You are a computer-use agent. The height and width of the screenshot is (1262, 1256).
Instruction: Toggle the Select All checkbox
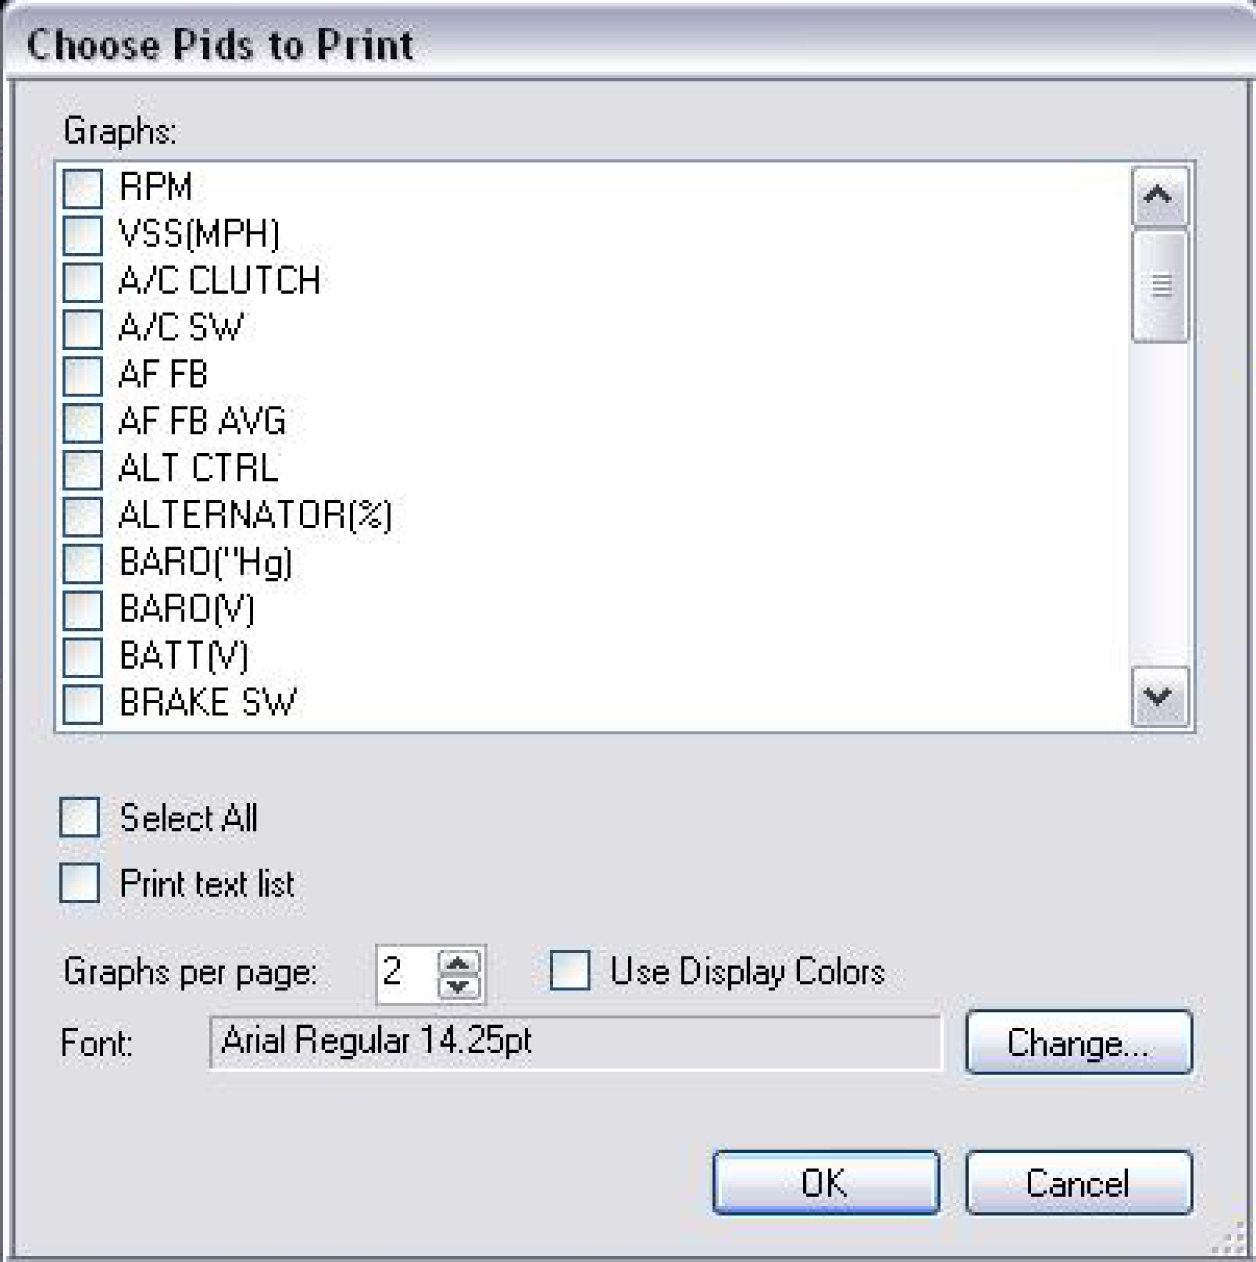80,818
